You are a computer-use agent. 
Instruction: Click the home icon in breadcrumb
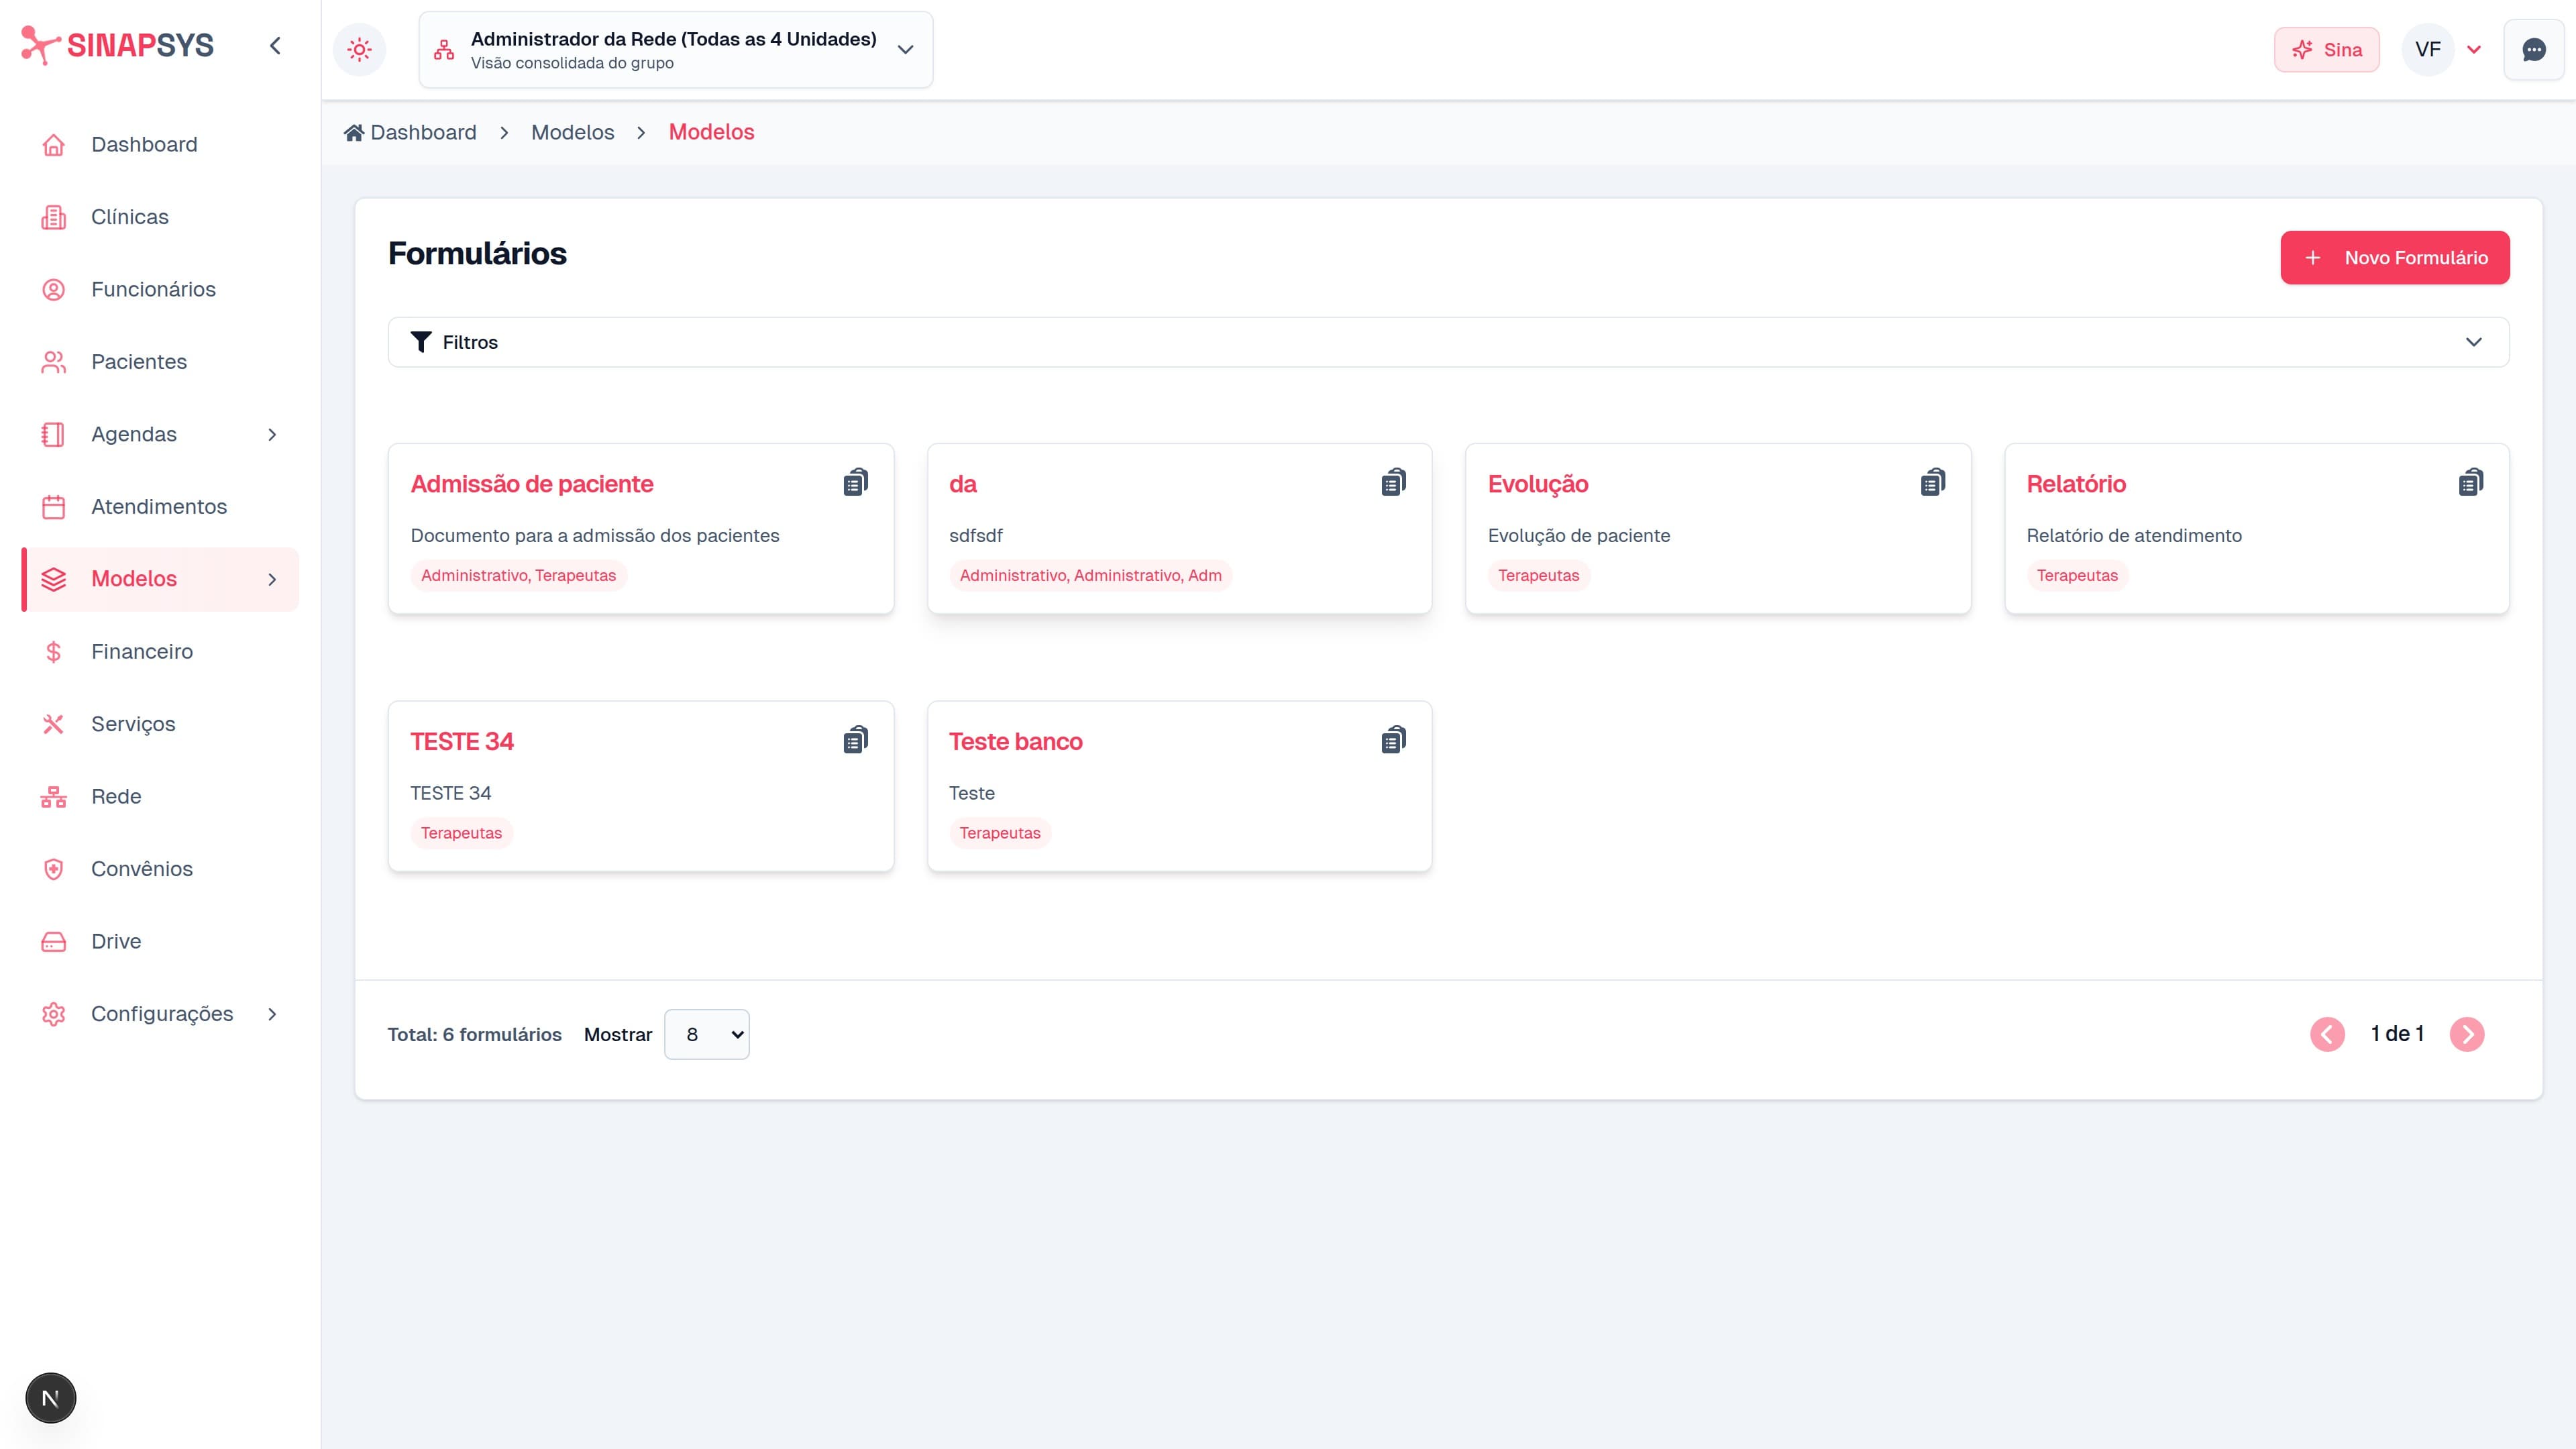(x=353, y=132)
